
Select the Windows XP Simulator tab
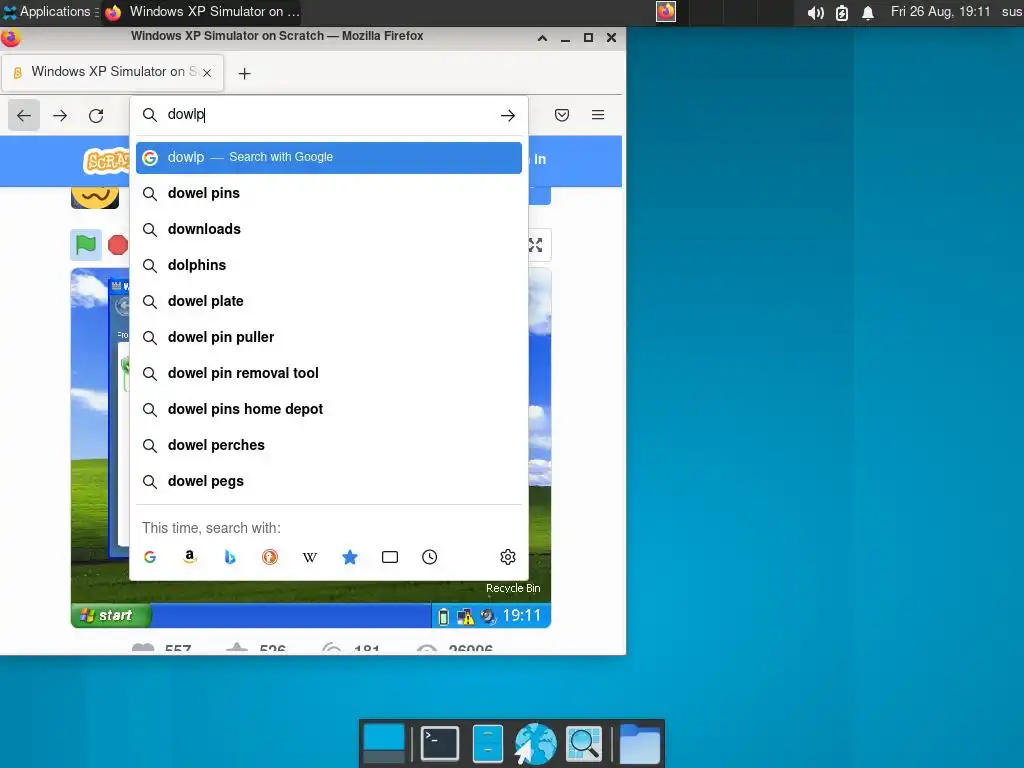coord(113,72)
